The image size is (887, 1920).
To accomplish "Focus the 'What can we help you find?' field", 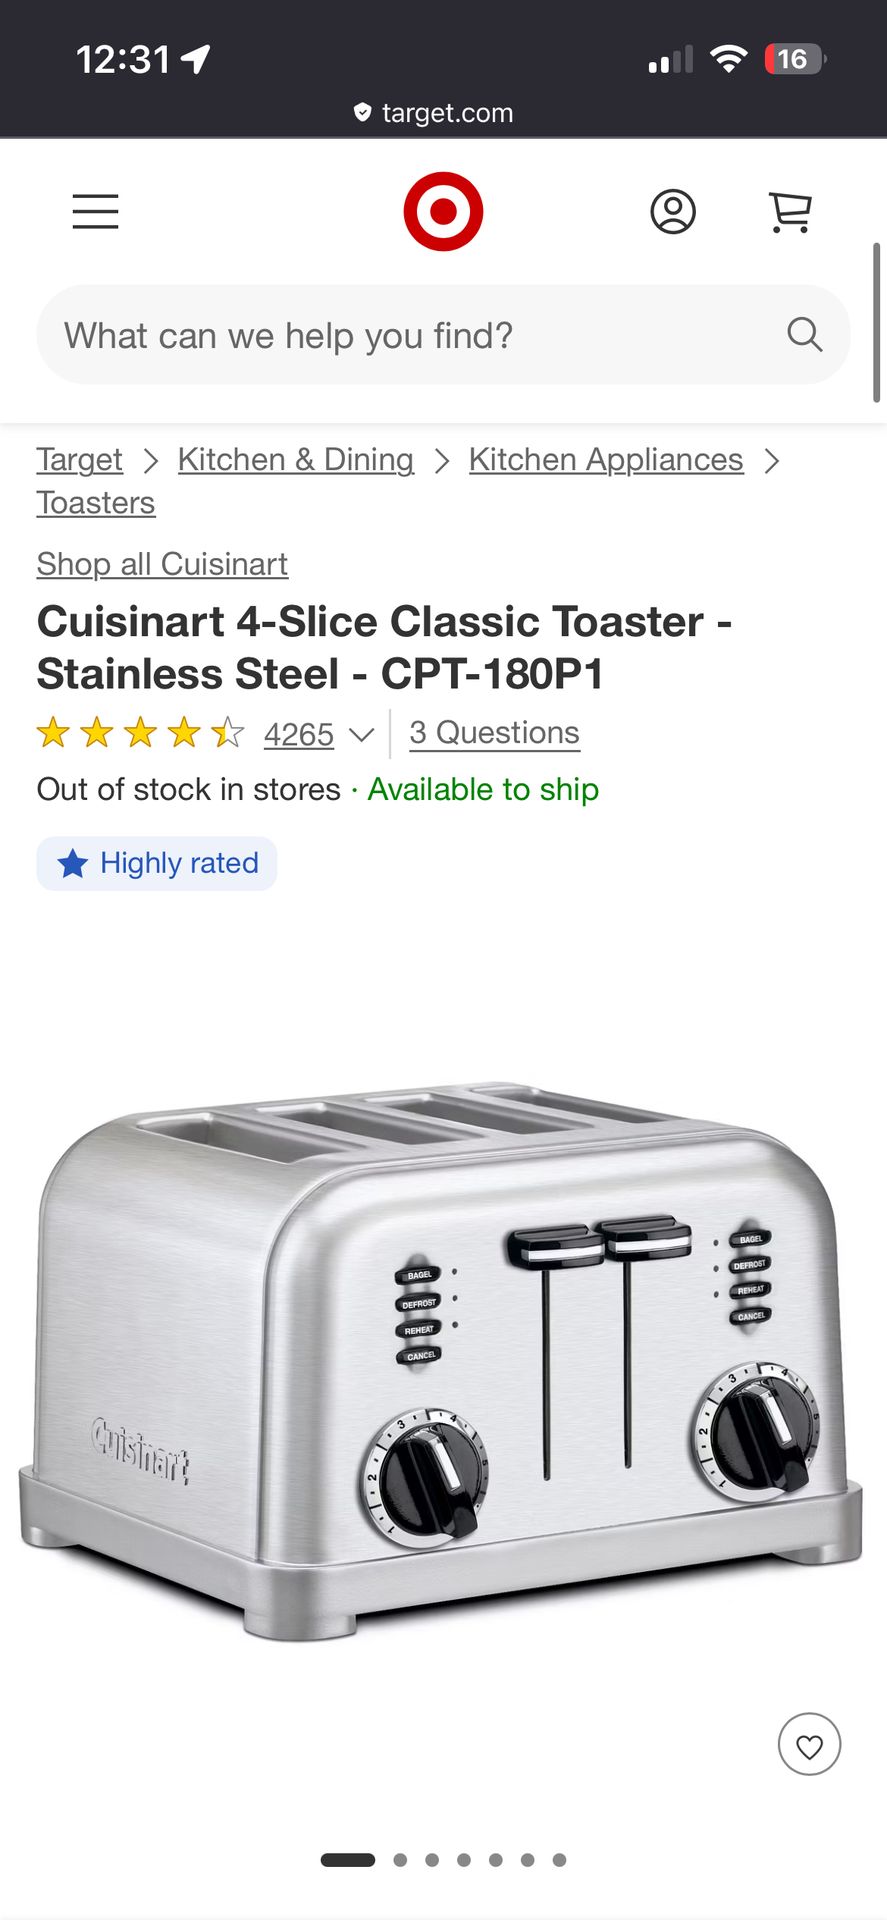I will 443,335.
